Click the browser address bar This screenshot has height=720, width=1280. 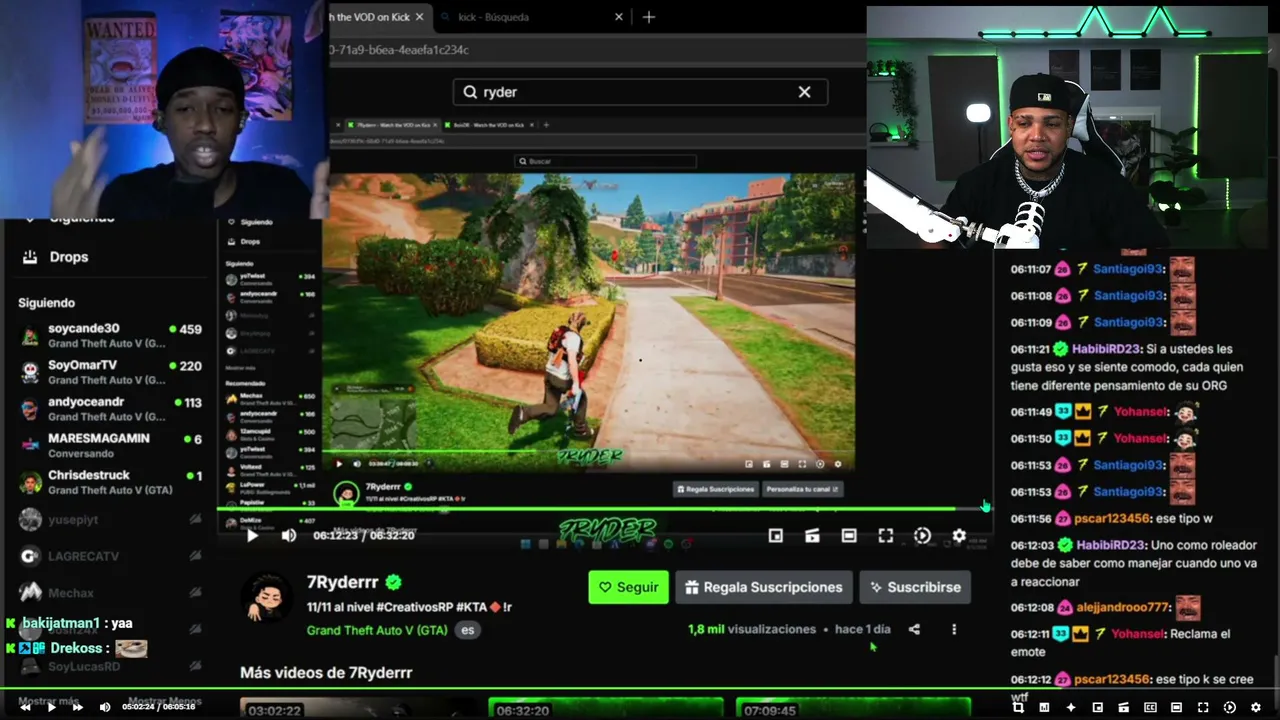click(597, 50)
